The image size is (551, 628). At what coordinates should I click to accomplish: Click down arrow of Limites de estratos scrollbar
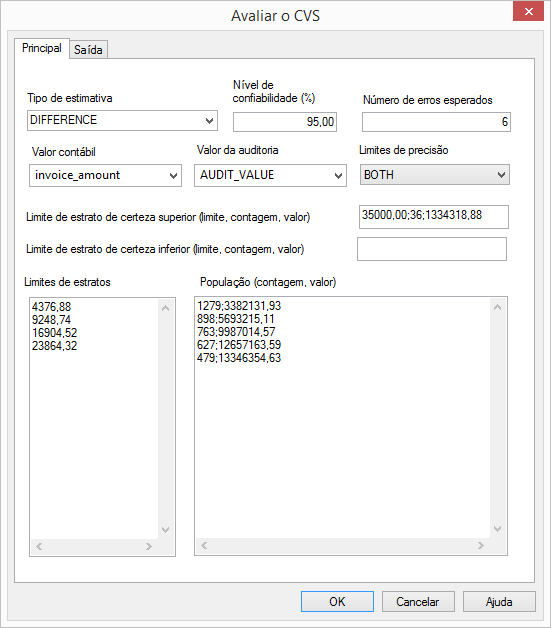click(x=165, y=530)
